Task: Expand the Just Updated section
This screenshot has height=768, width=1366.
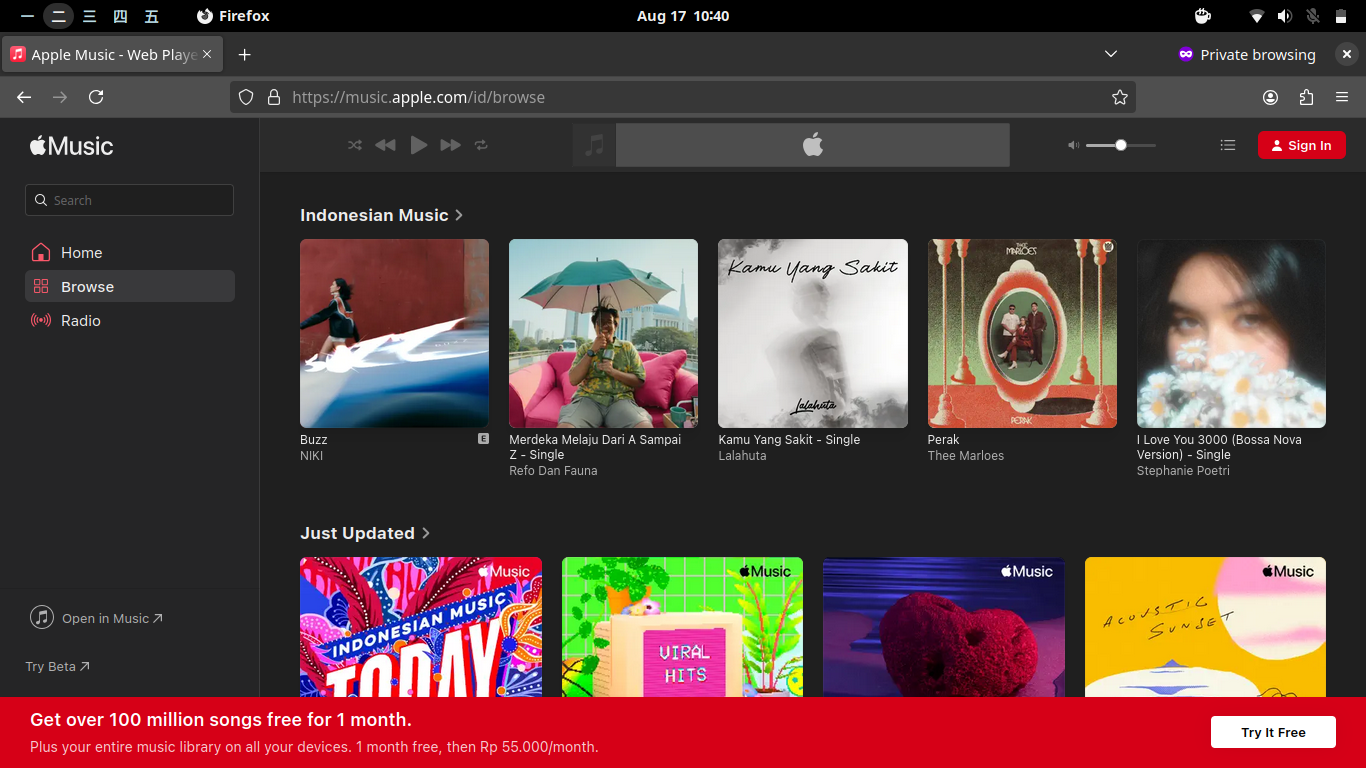Action: tap(364, 533)
